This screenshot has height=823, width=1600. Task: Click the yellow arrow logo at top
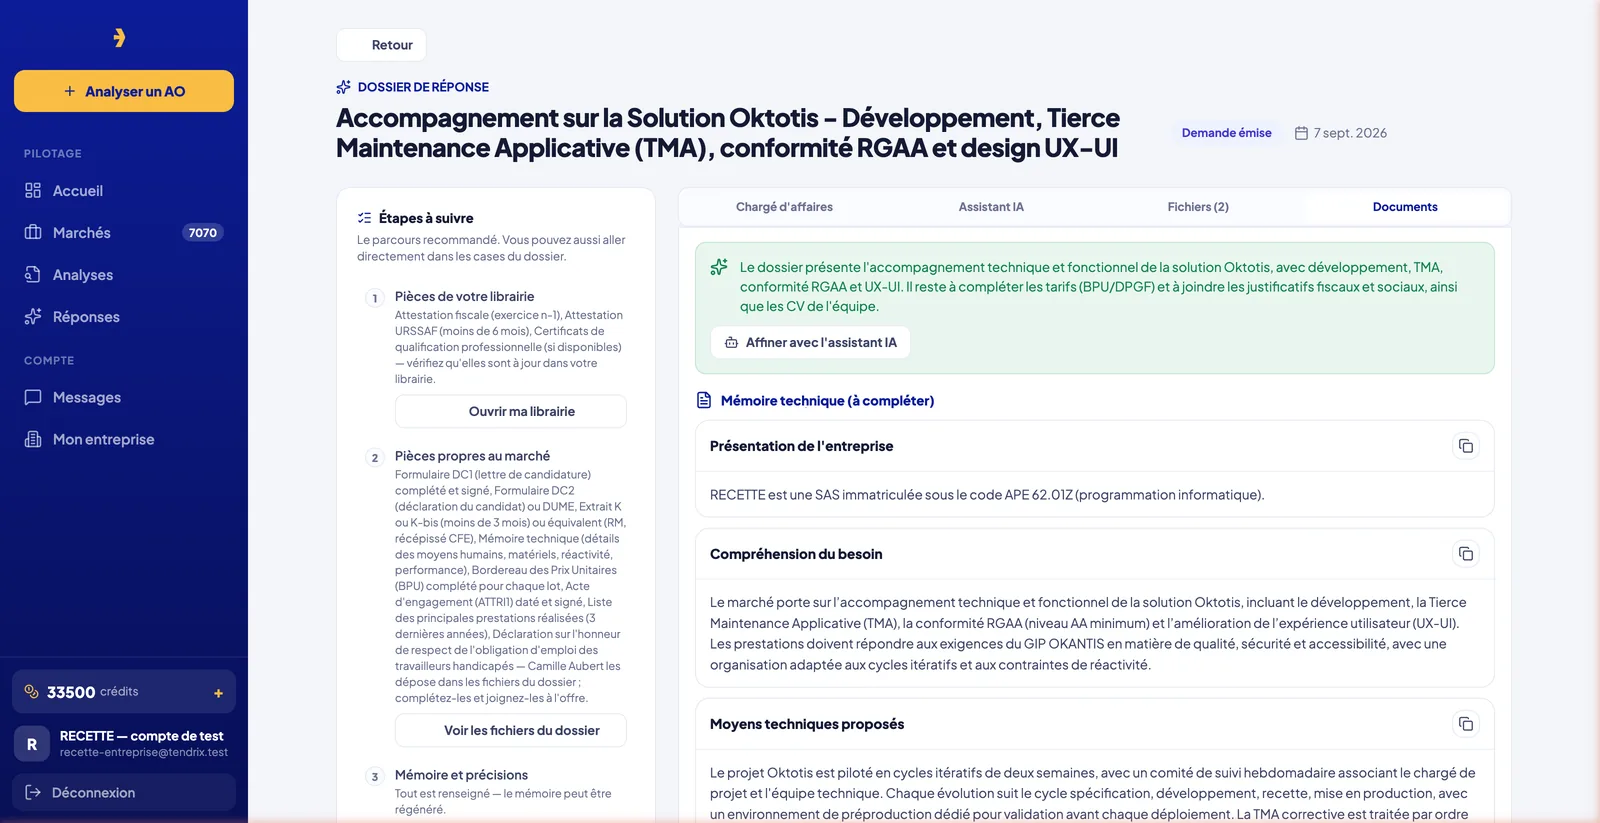coord(119,38)
